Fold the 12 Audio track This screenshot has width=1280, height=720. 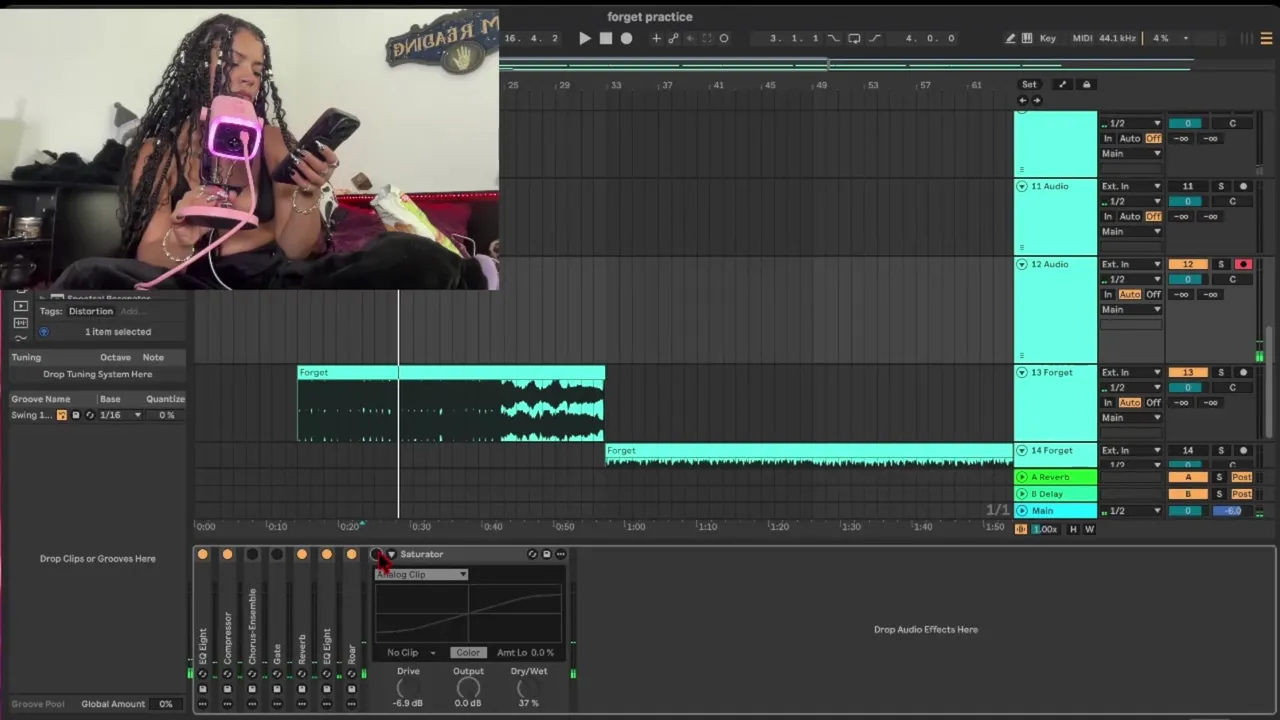[x=1022, y=264]
